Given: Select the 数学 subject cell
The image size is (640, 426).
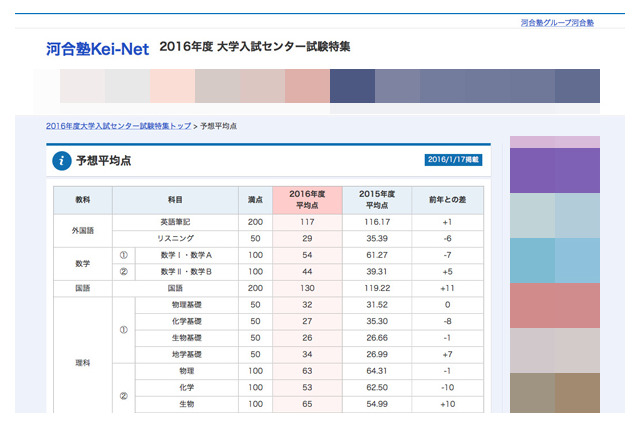Looking at the screenshot, I should pyautogui.click(x=83, y=264).
